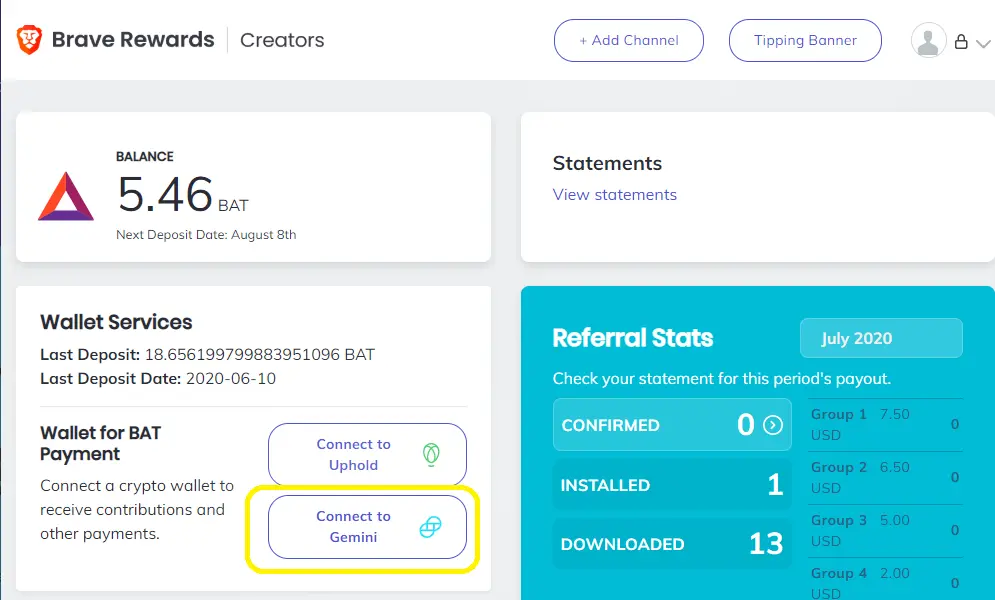Viewport: 995px width, 600px height.
Task: Click the Group 3 5.00 USD row
Action: point(885,531)
